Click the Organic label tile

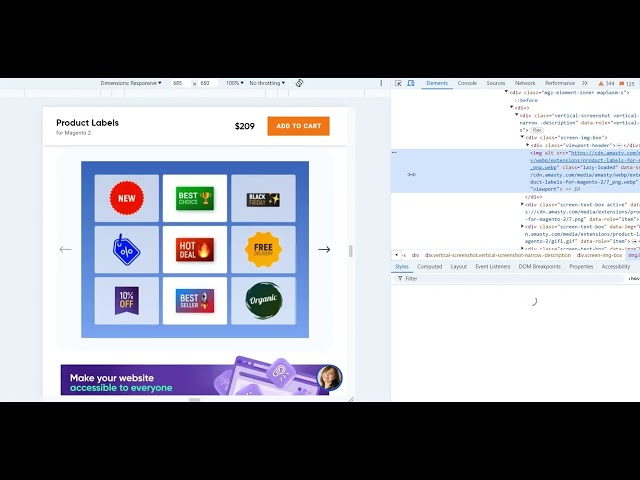click(x=263, y=301)
